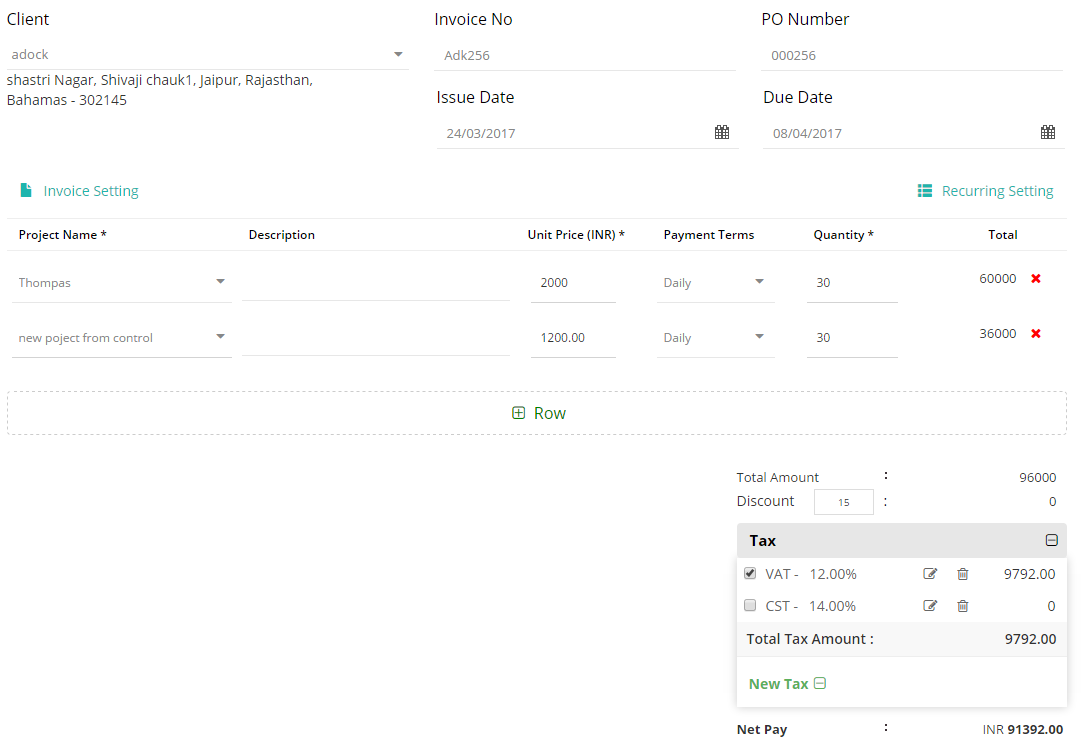The height and width of the screenshot is (749, 1081).
Task: Click Description field in new poject row
Action: [x=376, y=338]
